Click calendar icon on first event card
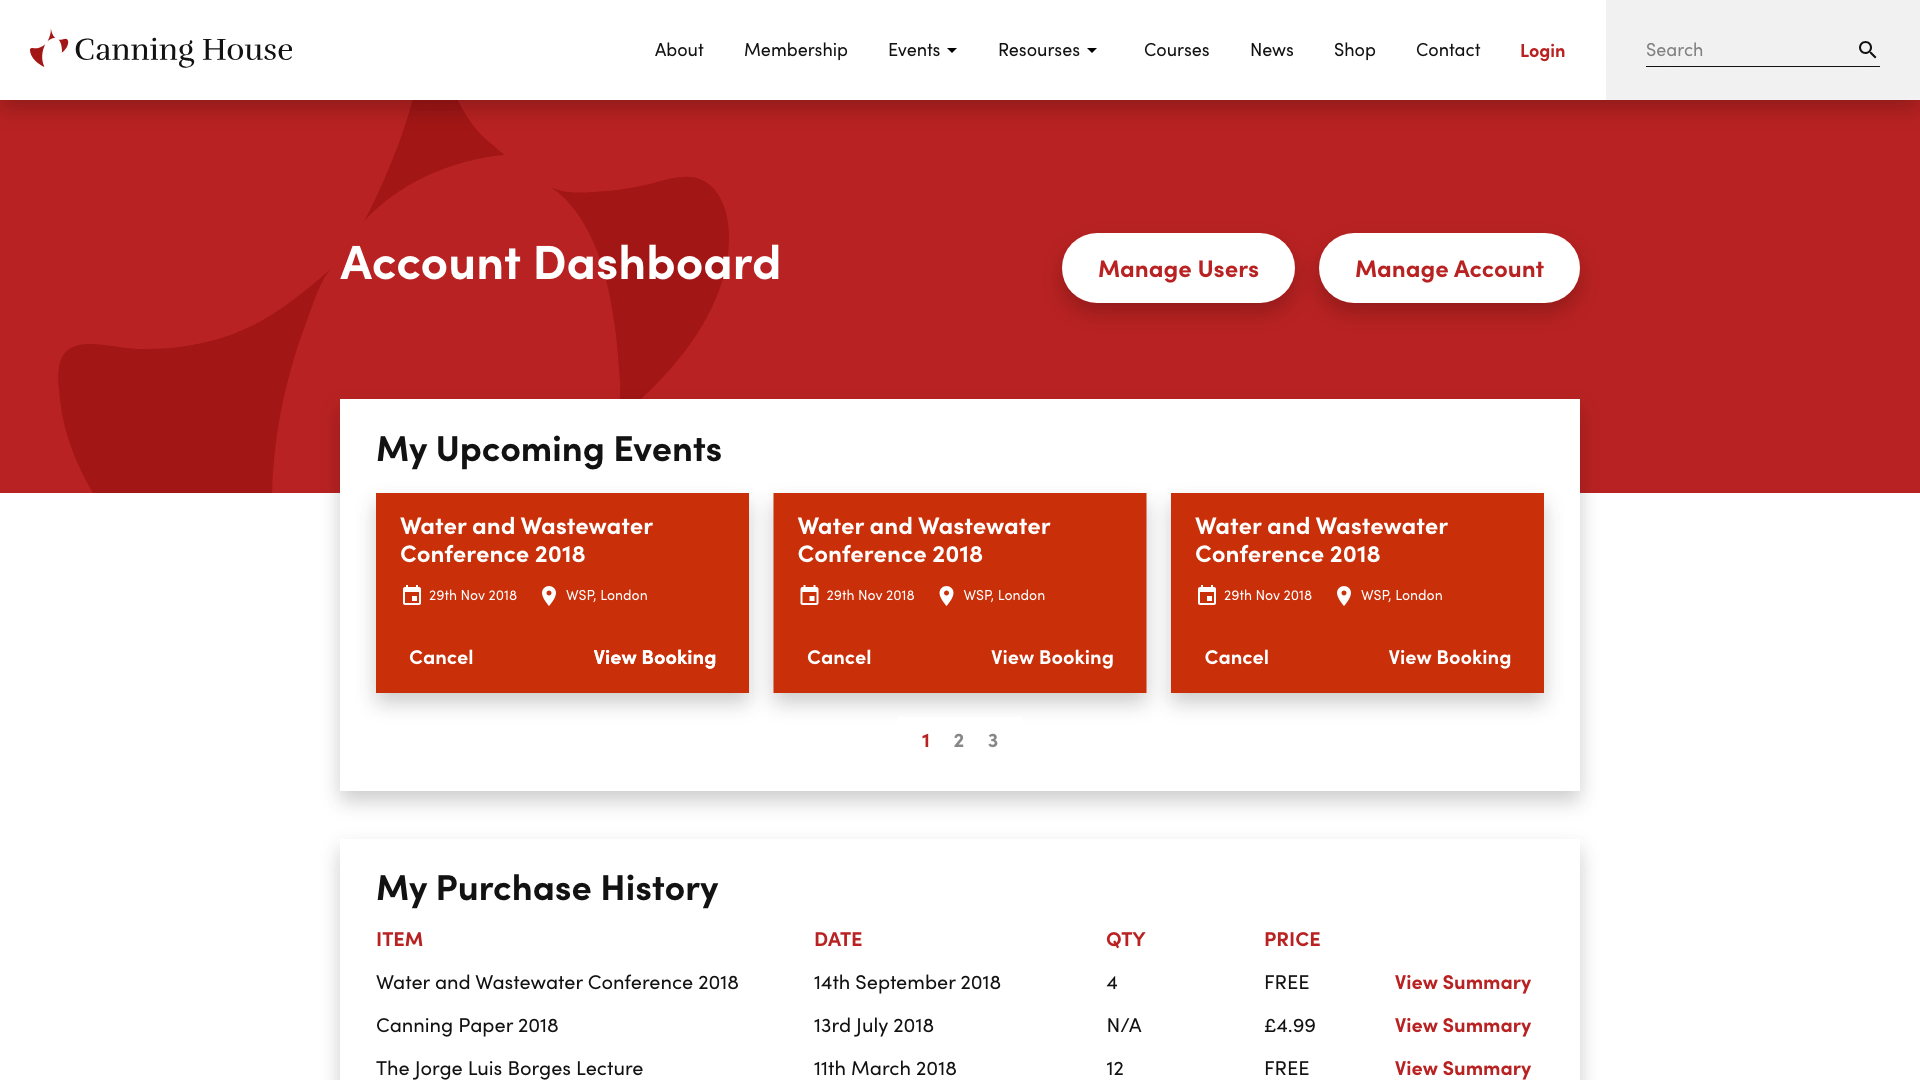Viewport: 1920px width, 1080px height. tap(412, 596)
